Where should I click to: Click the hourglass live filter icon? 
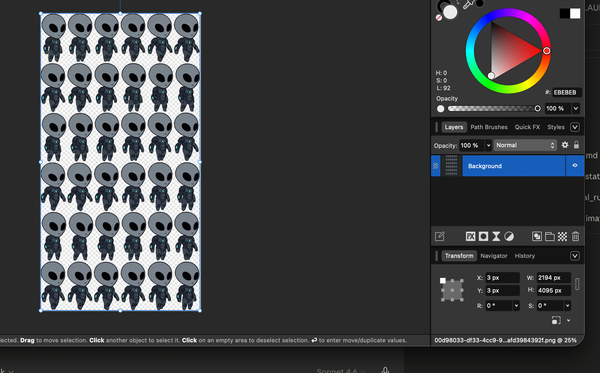pyautogui.click(x=496, y=236)
